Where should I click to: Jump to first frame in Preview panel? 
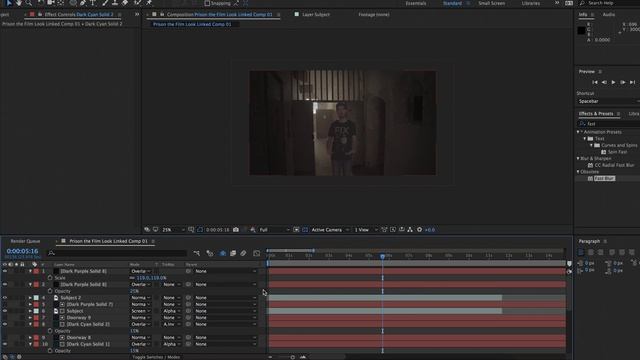pos(595,82)
